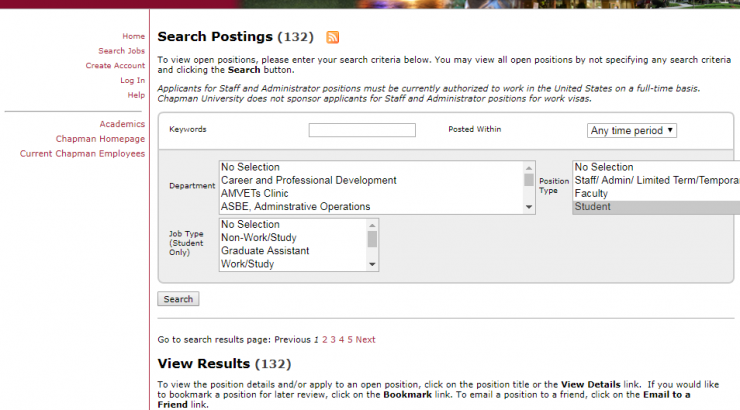Click Next in results pagination
The height and width of the screenshot is (410, 740).
[x=365, y=340]
